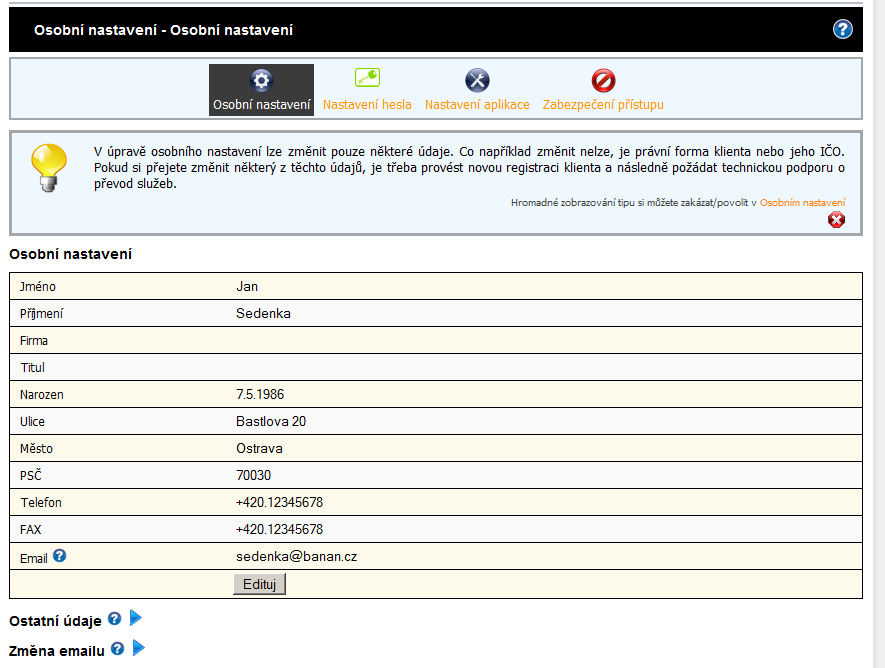Click the email value sedenka@banan.cz

296,556
